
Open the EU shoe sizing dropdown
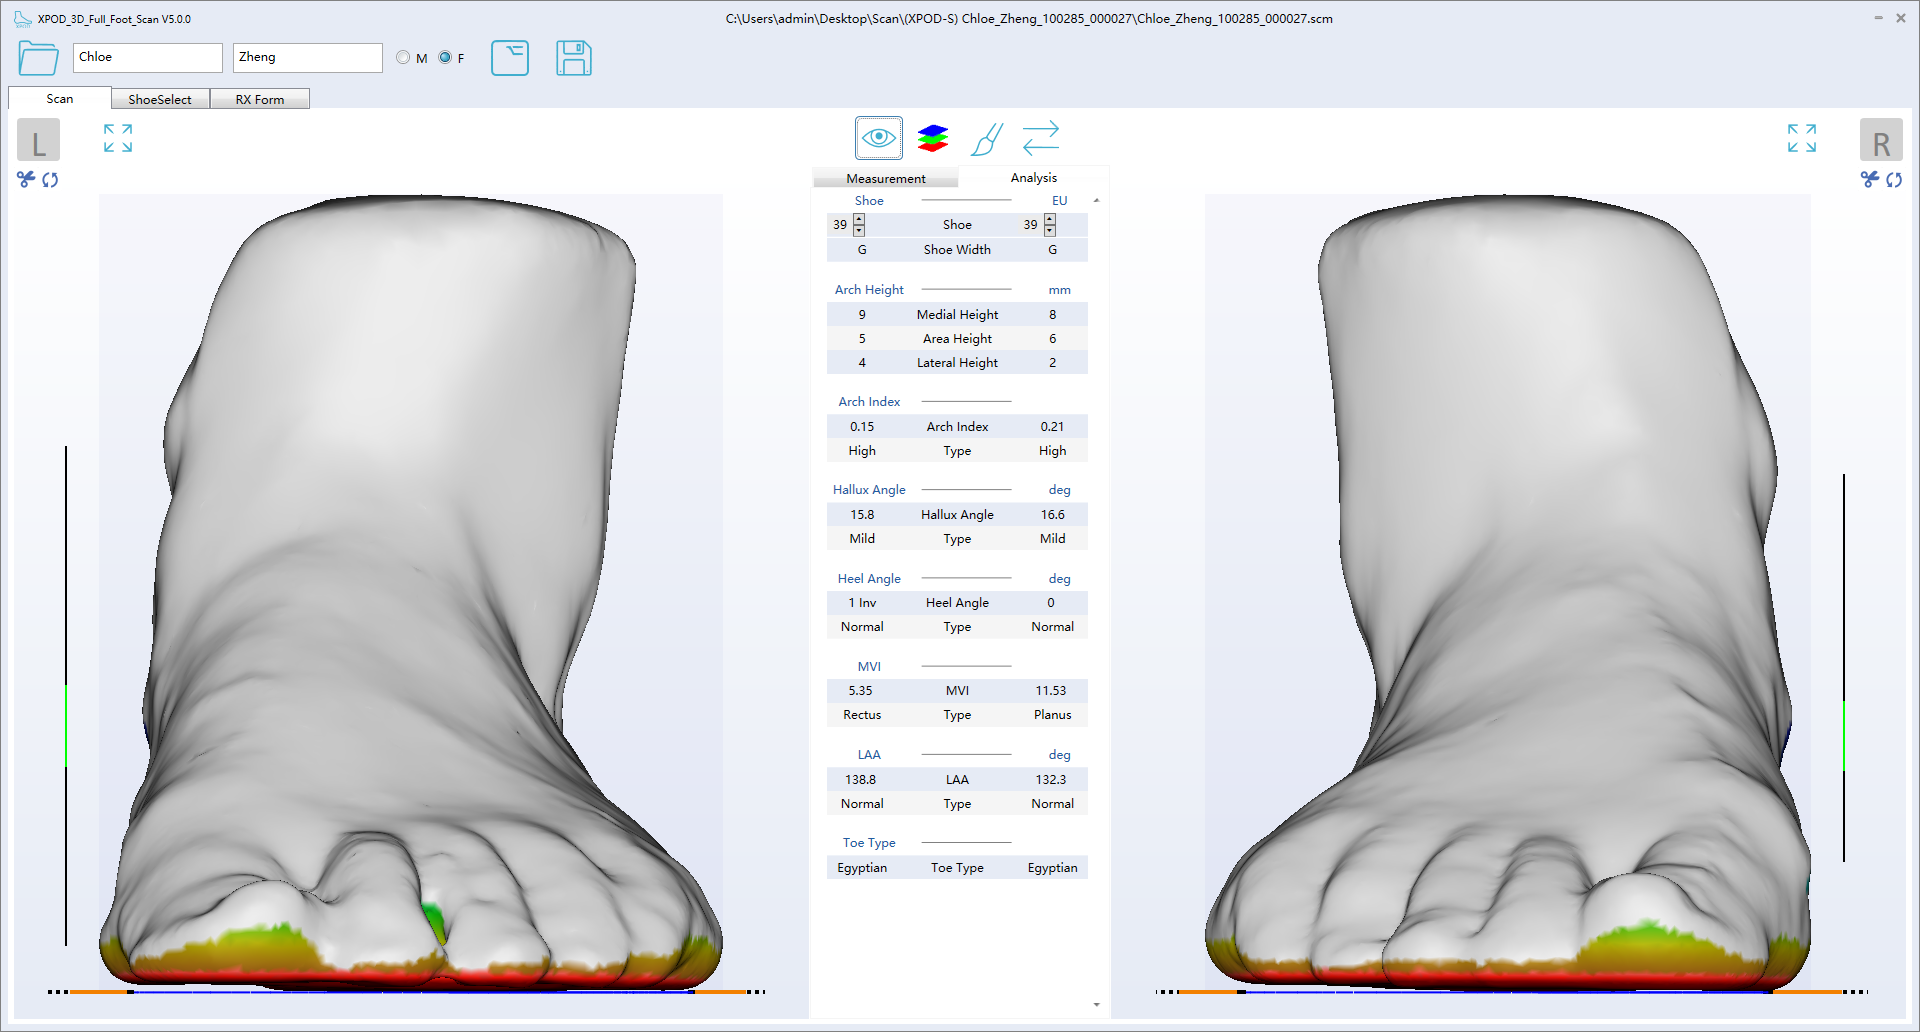[1059, 200]
